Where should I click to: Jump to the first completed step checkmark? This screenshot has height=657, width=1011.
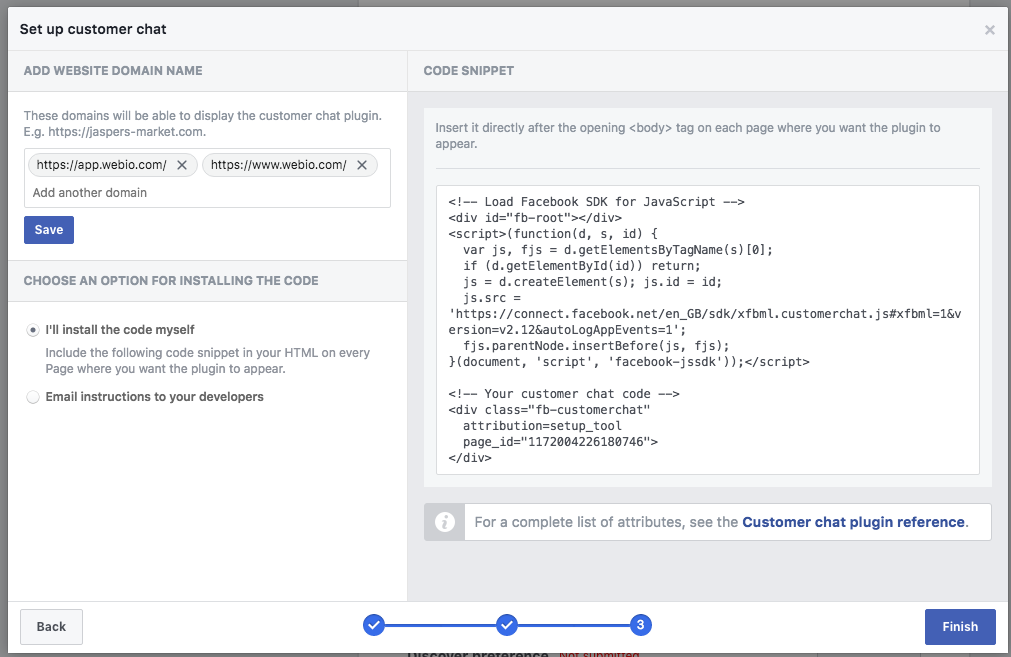coord(374,625)
